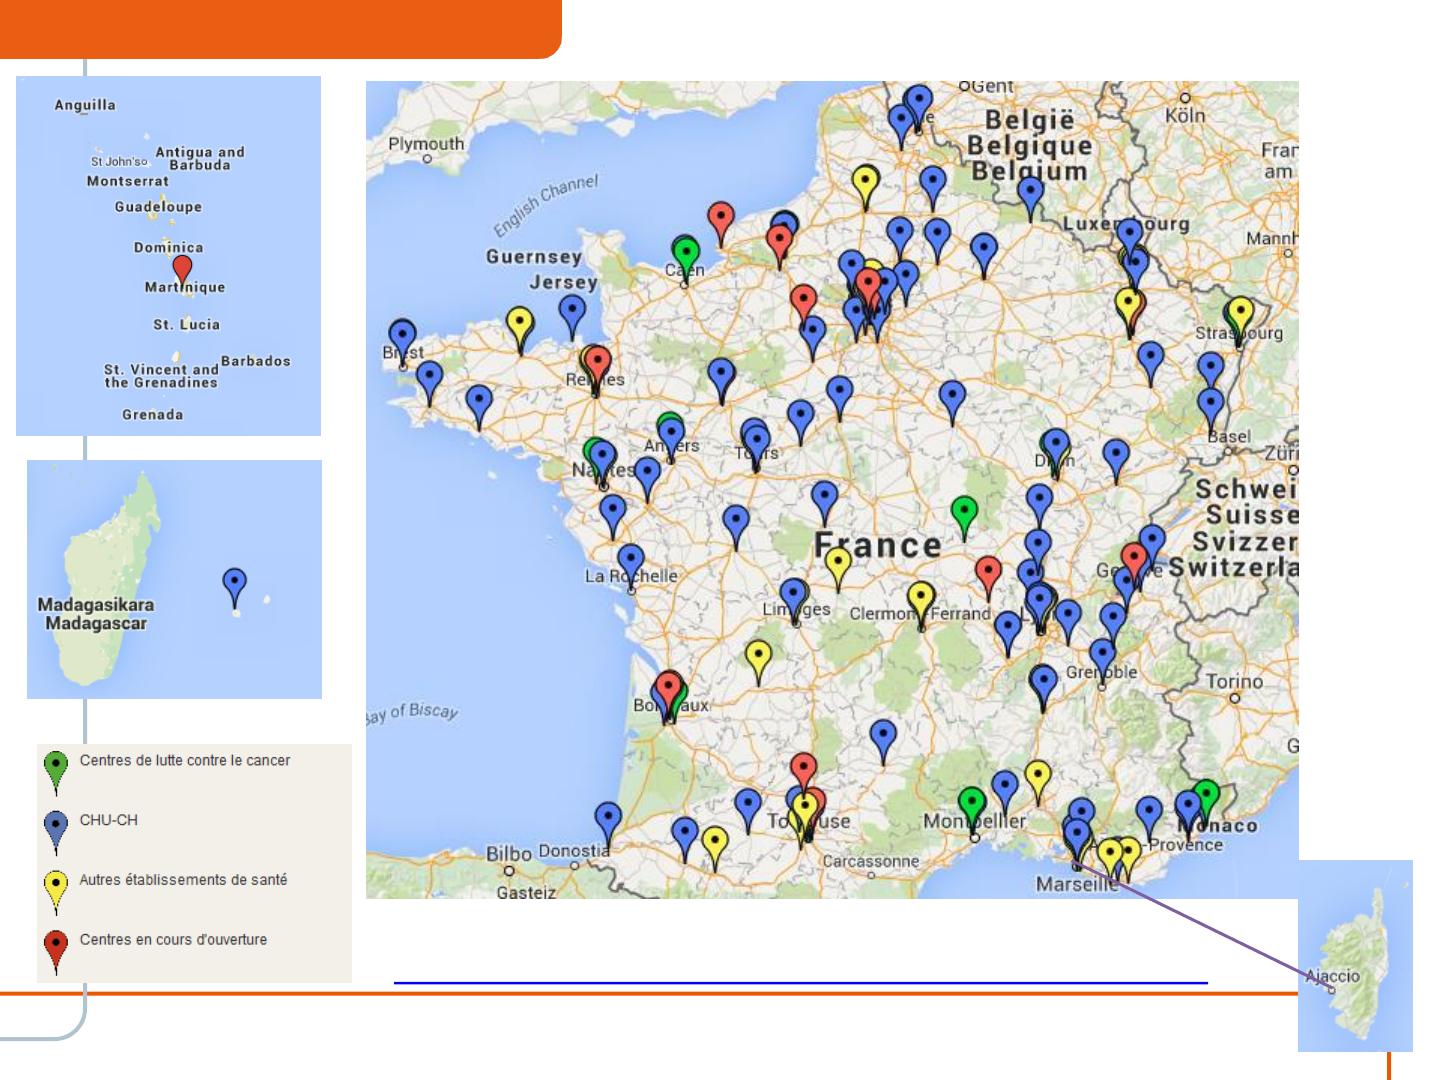Click the blue marker at Angers
The width and height of the screenshot is (1440, 1080).
pyautogui.click(x=671, y=442)
